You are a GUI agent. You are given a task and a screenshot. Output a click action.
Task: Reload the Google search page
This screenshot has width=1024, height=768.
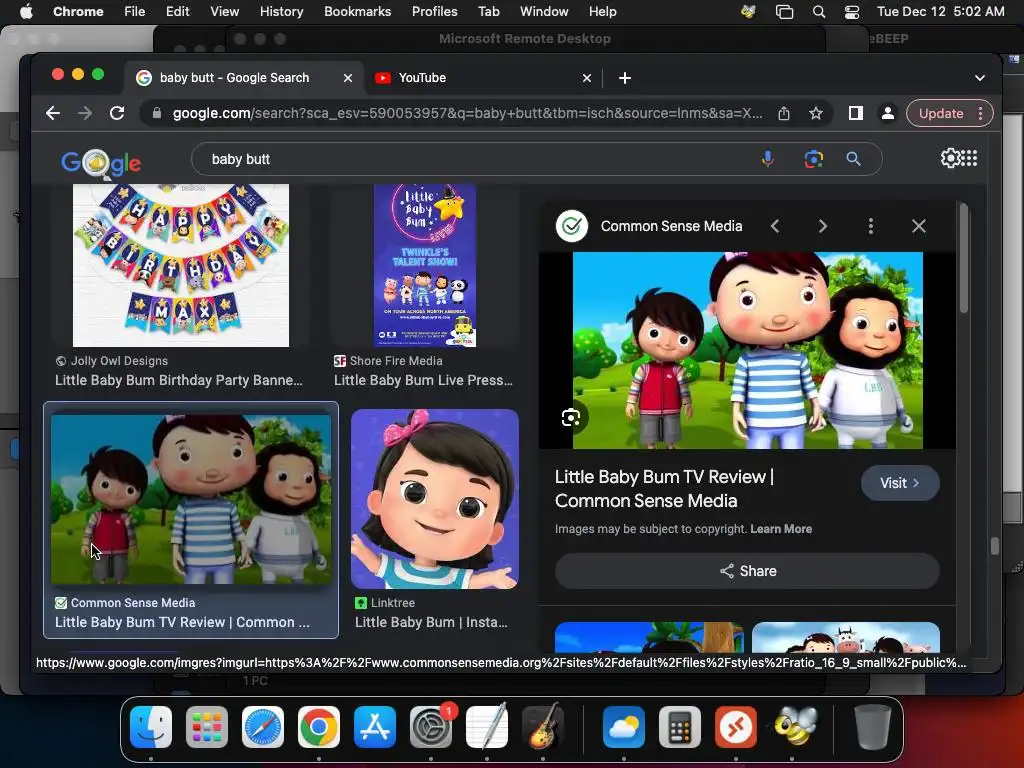tap(117, 113)
